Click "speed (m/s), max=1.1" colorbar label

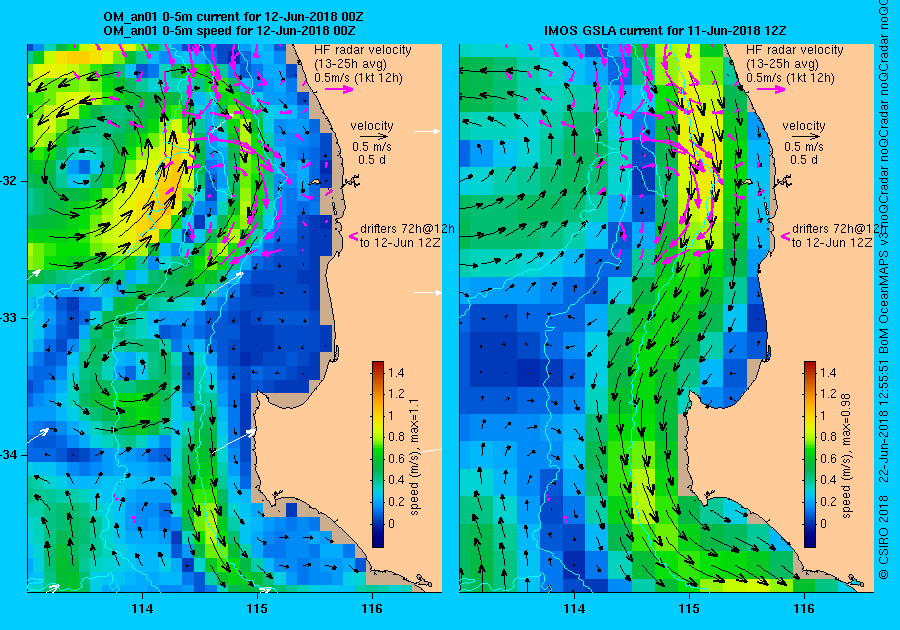click(414, 457)
